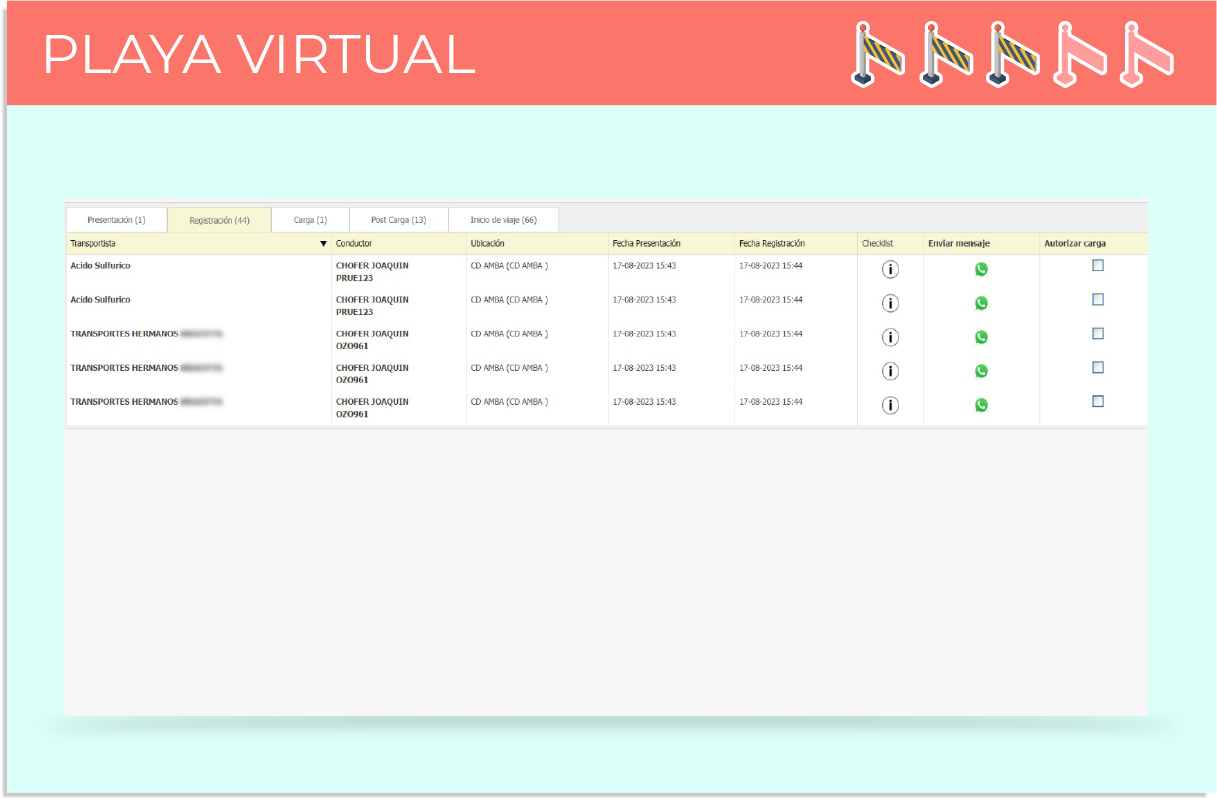Sort by Fecha Presentación column header

pyautogui.click(x=646, y=244)
